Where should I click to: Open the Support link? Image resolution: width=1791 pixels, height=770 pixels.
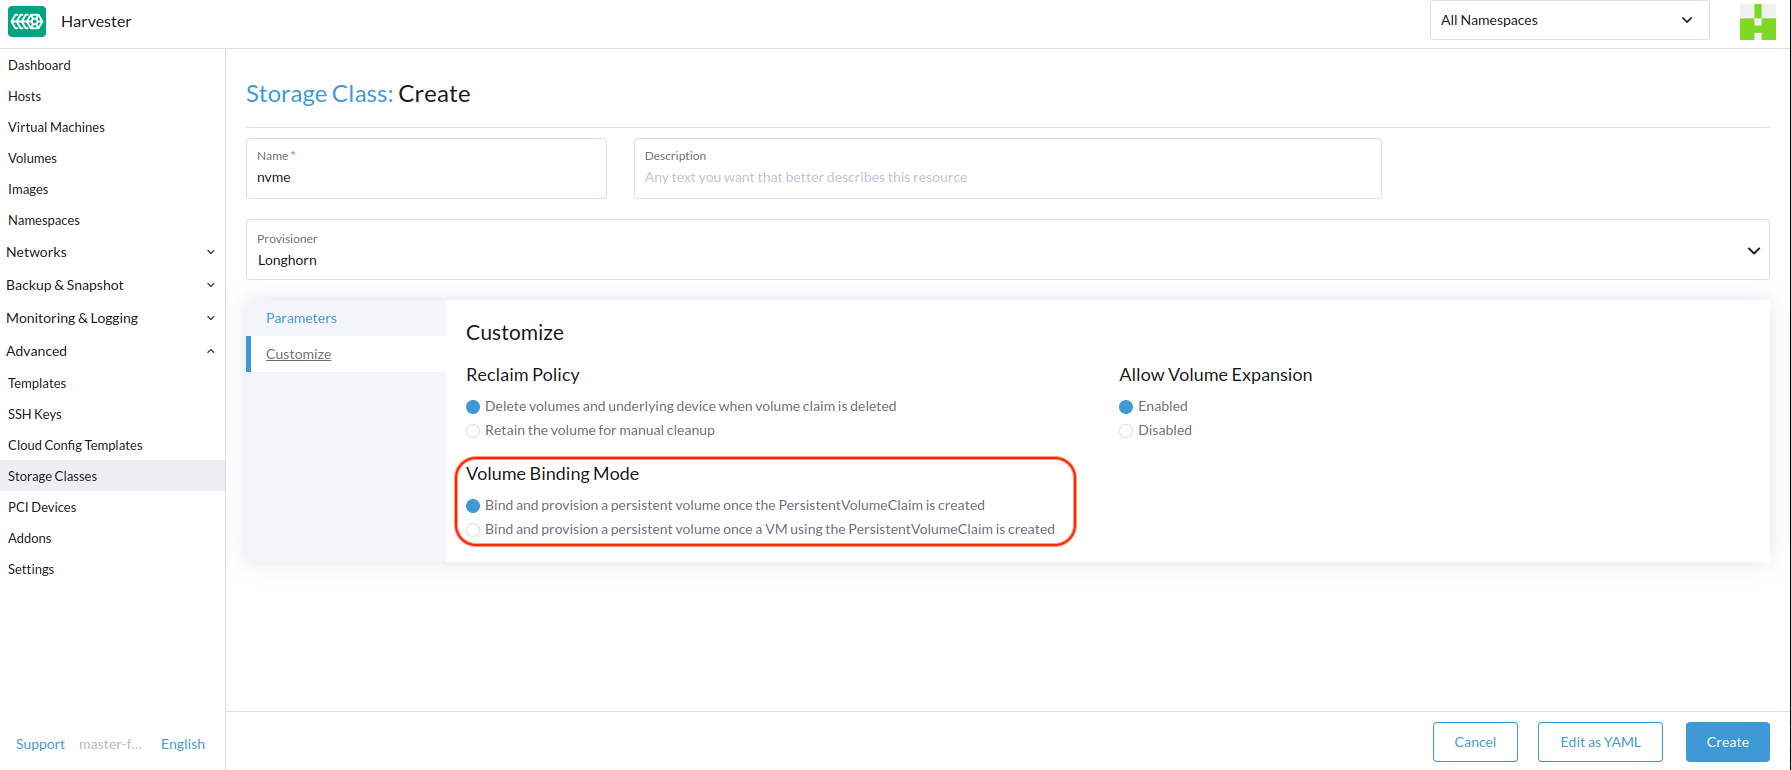point(40,744)
